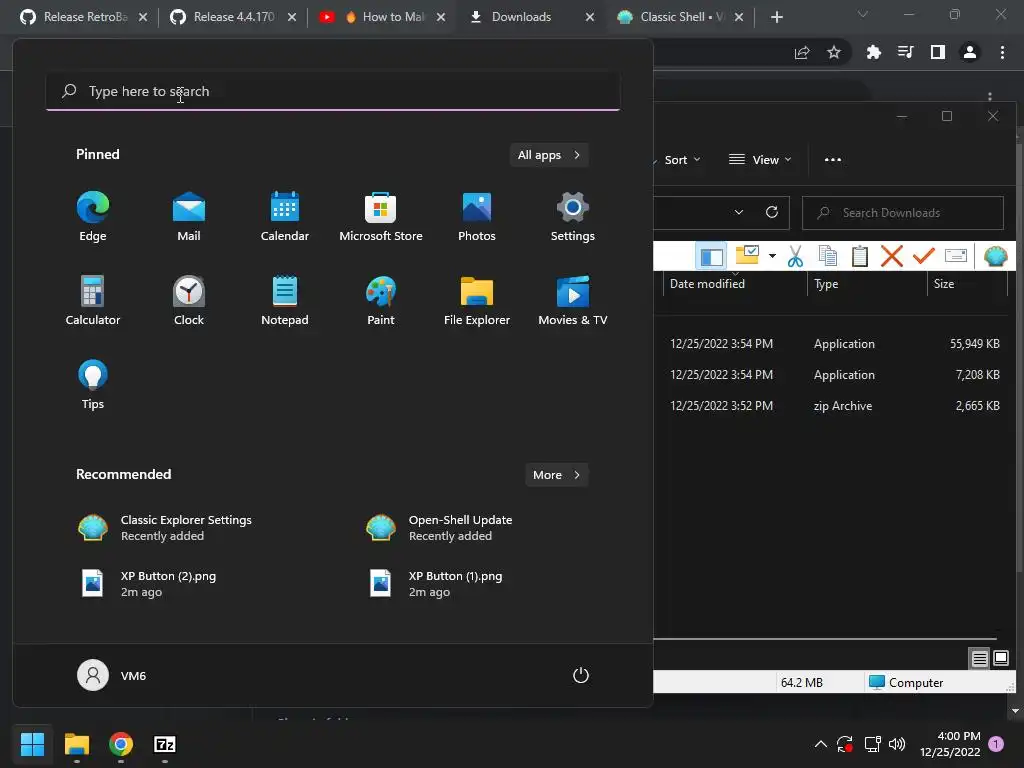Image resolution: width=1024 pixels, height=768 pixels.
Task: Click the Classic Explorer cut scissors icon
Action: [795, 256]
